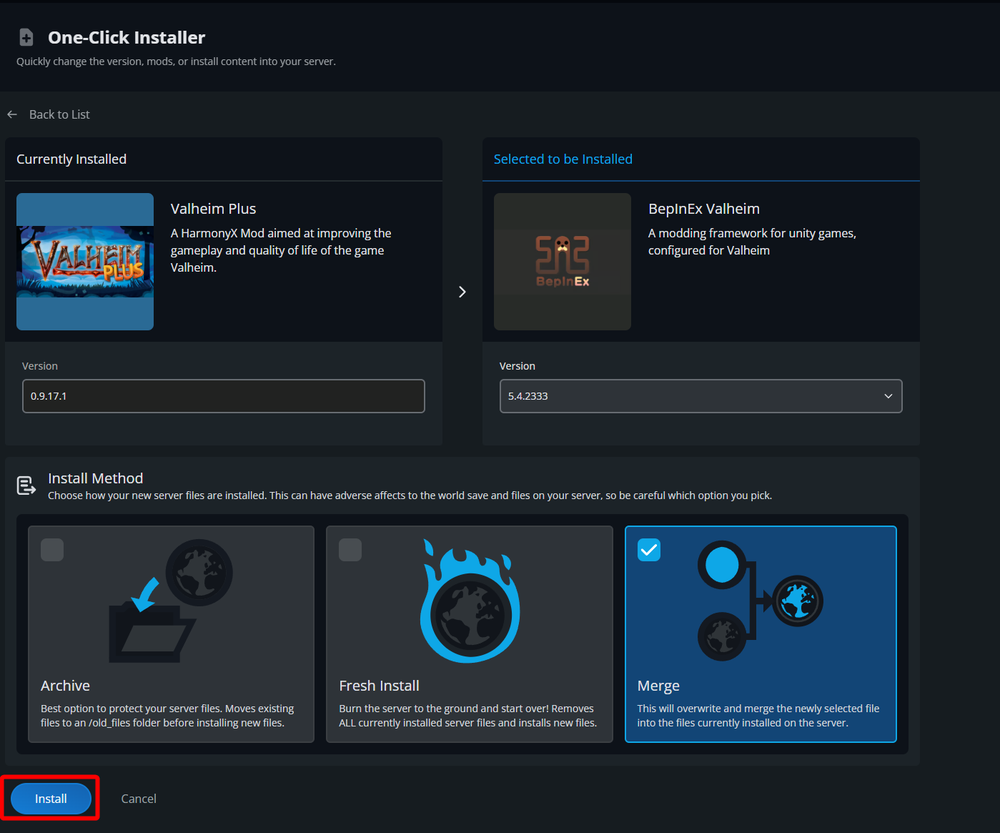
Task: Click the Merge branching globes illustration
Action: pyautogui.click(x=760, y=601)
